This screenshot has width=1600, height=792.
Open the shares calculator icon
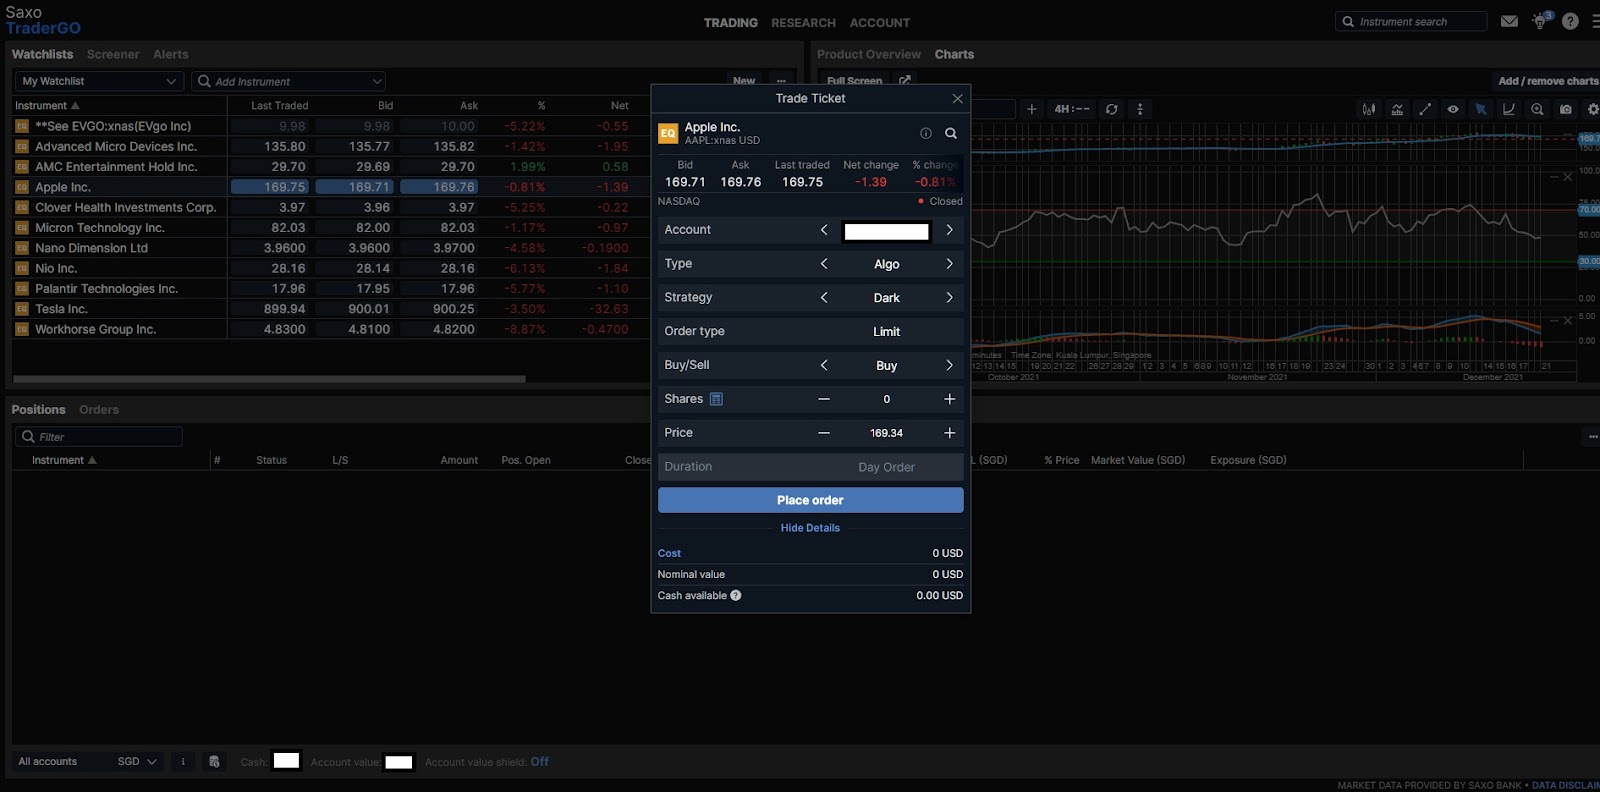[716, 399]
